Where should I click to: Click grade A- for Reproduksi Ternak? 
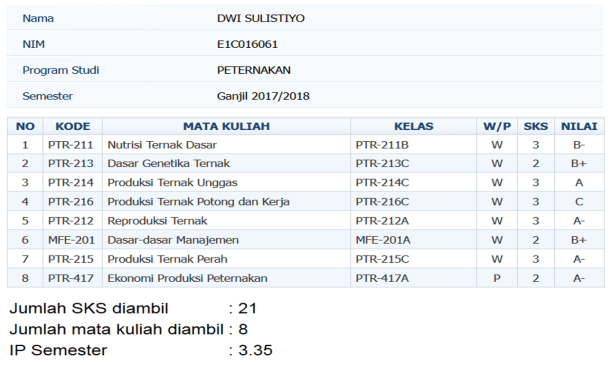(579, 221)
